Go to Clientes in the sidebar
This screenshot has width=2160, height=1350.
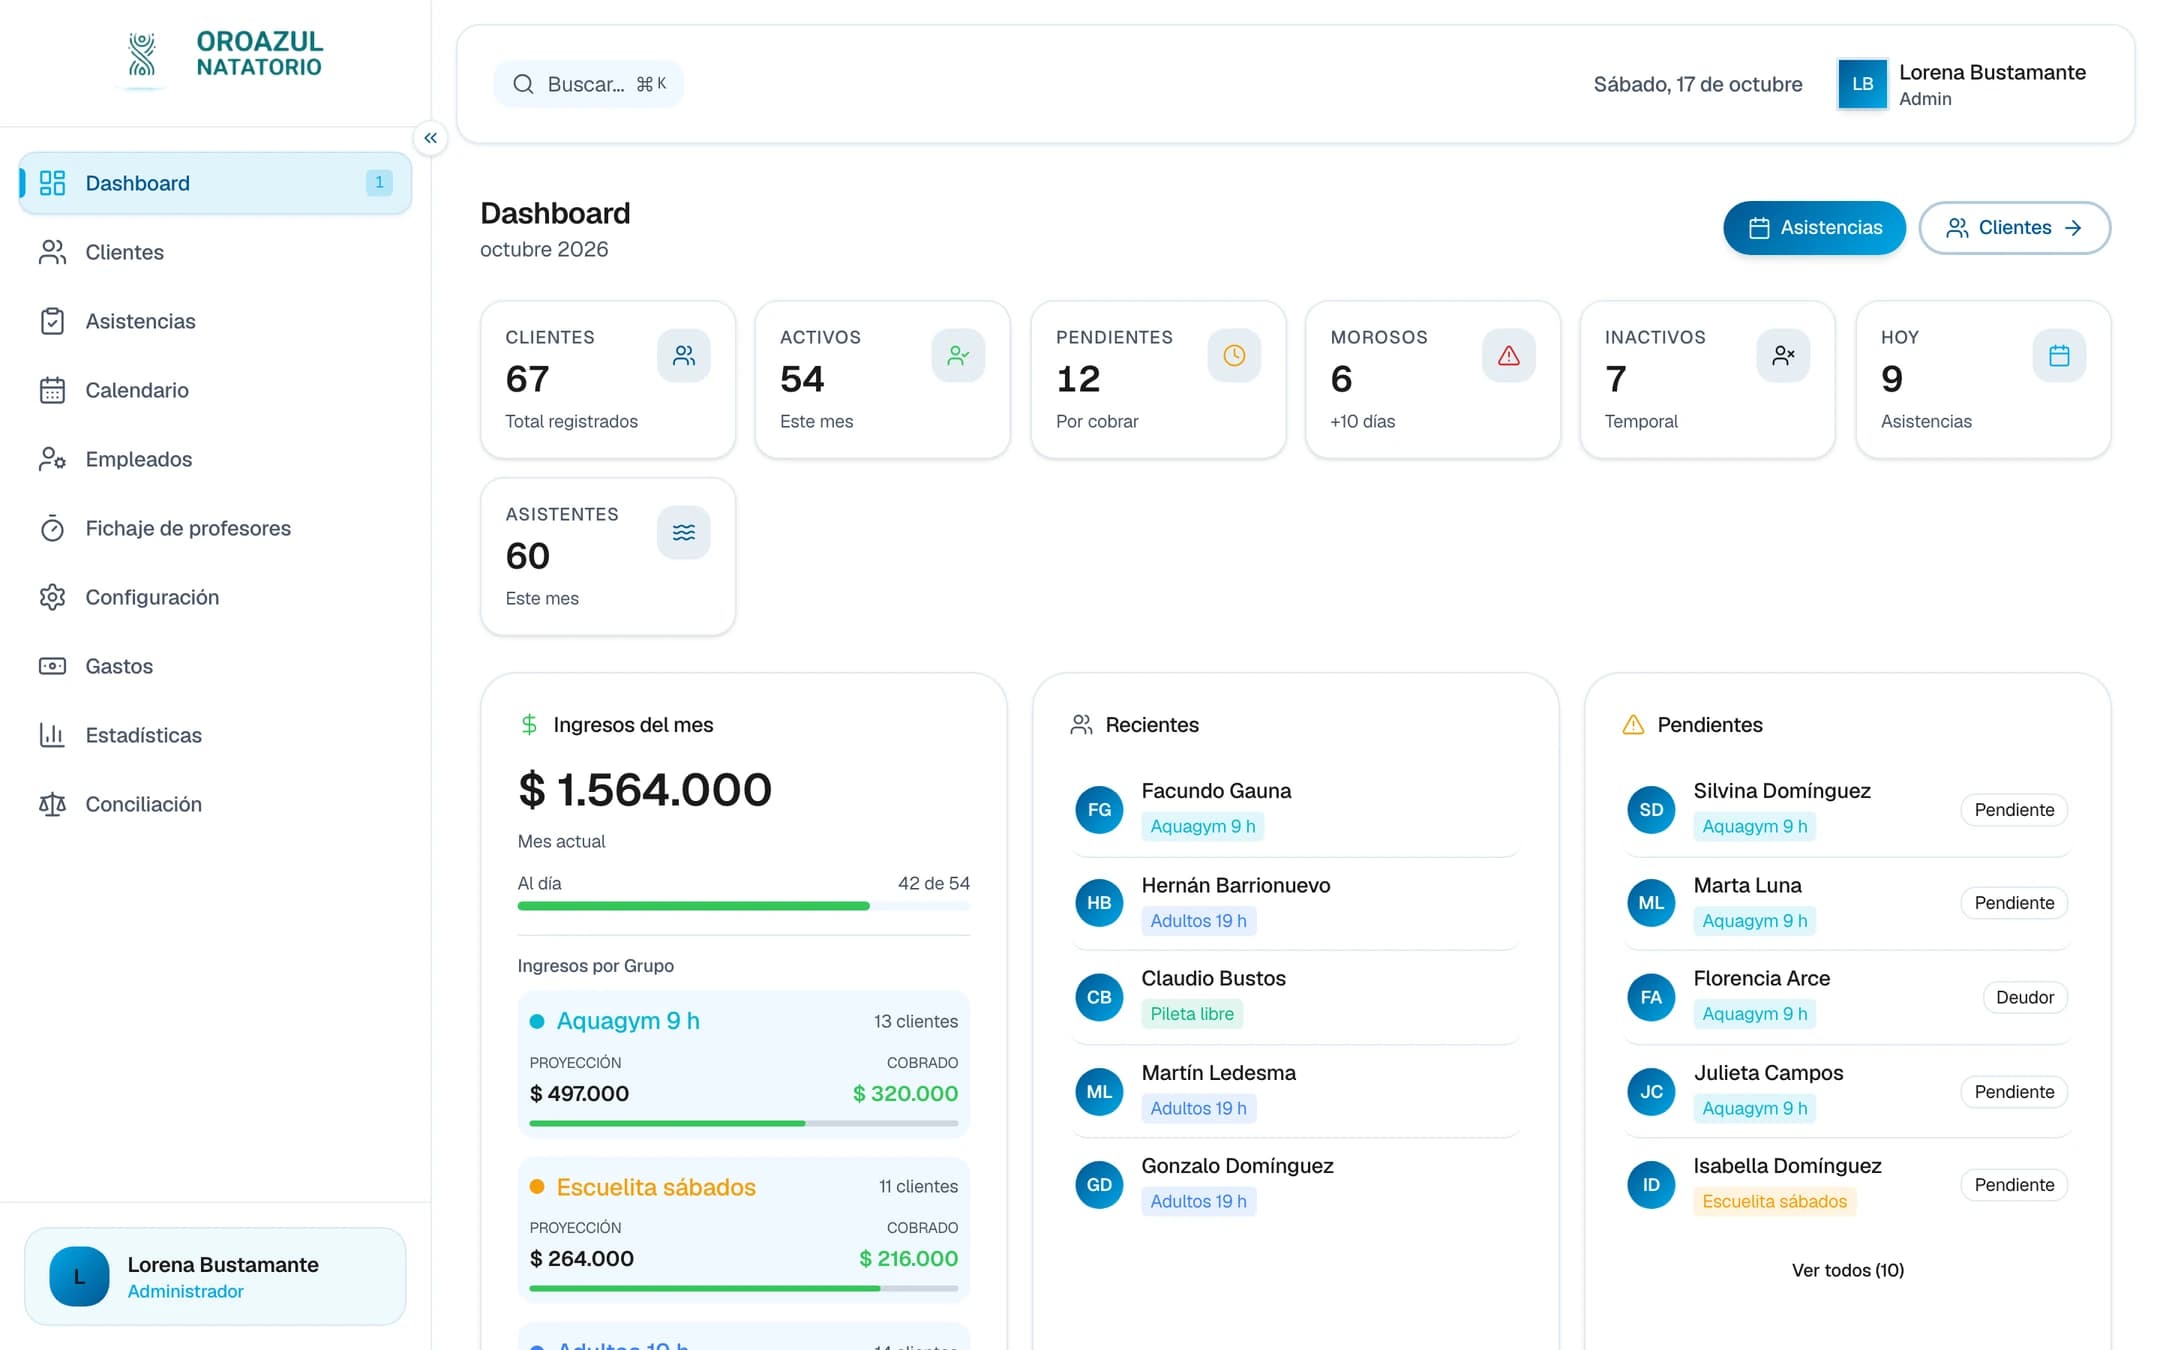(x=215, y=252)
